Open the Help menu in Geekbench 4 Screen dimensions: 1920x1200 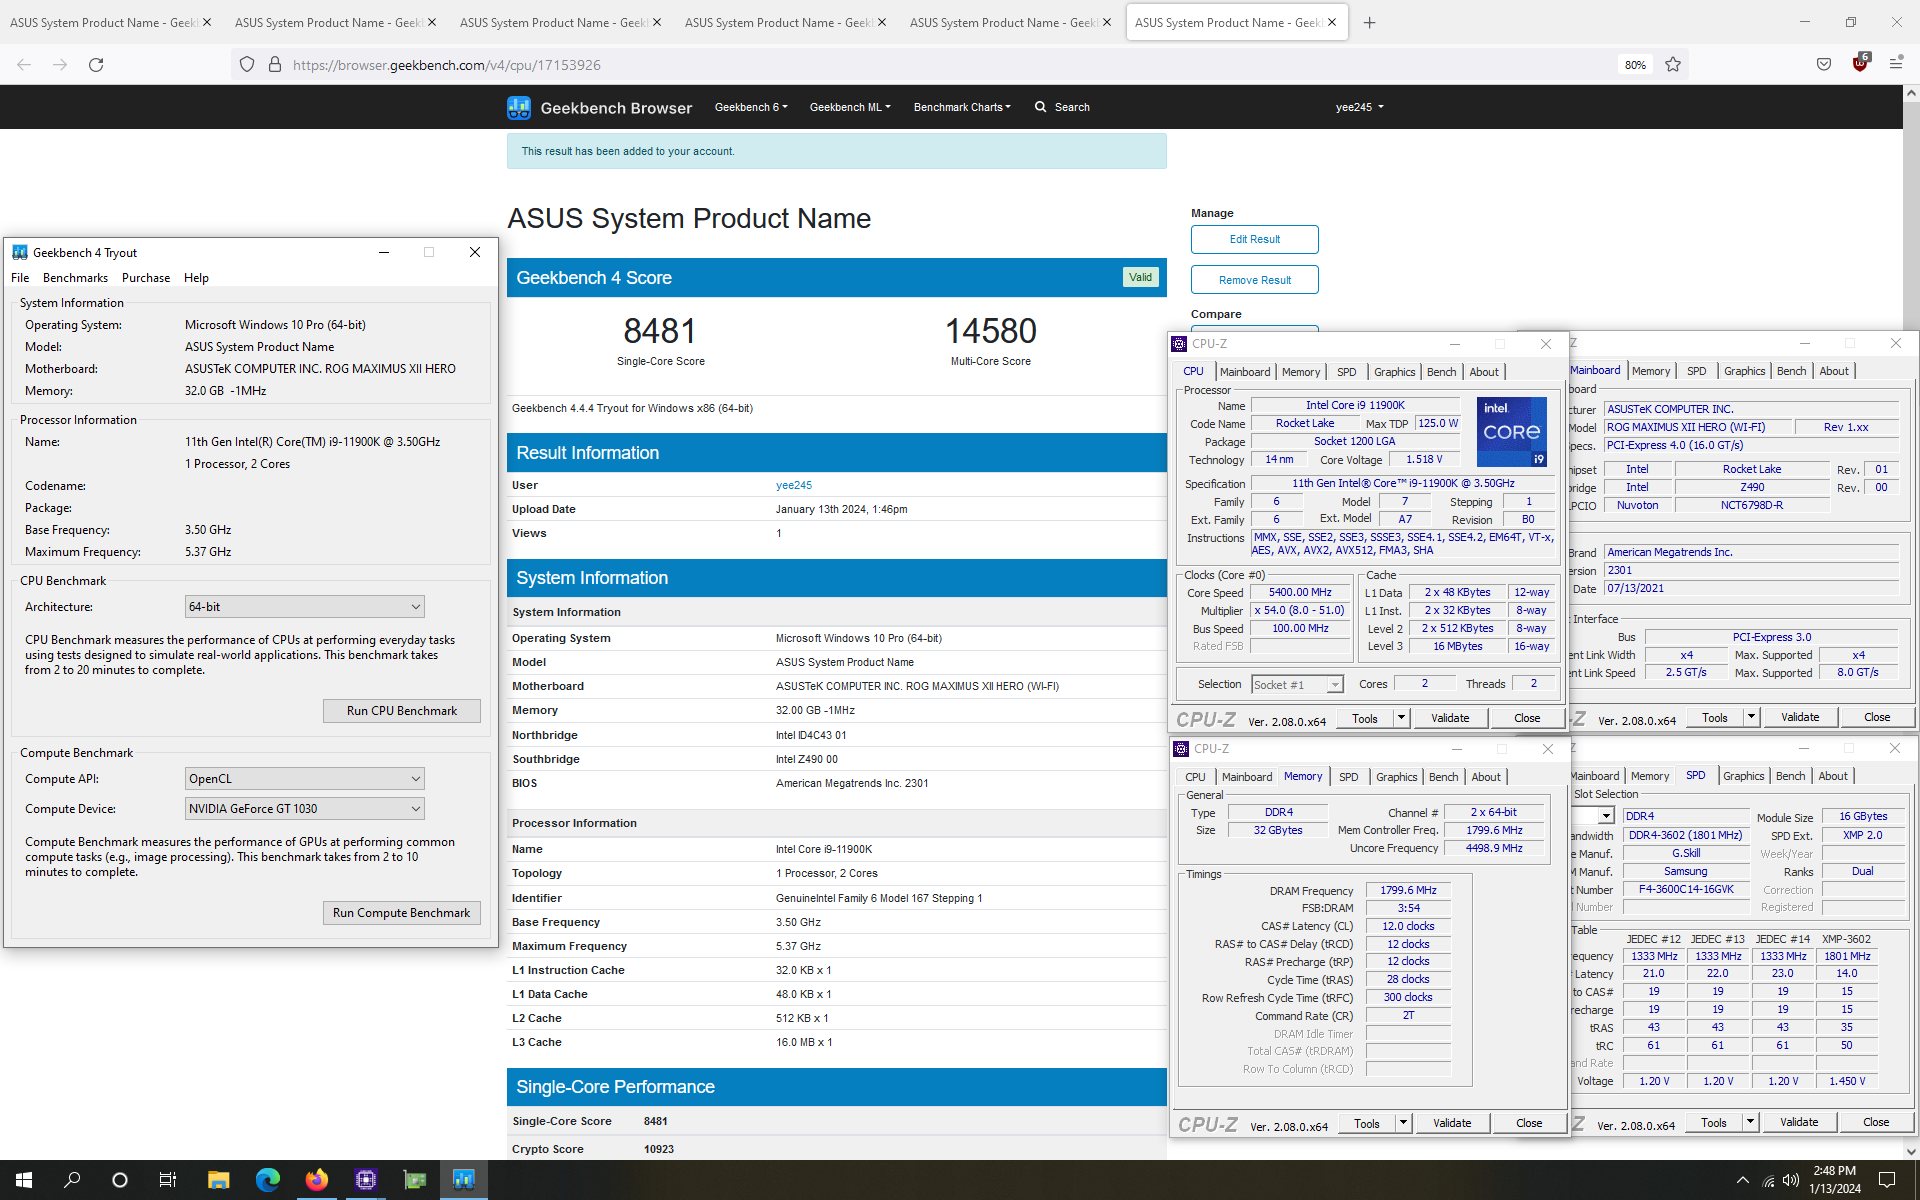pyautogui.click(x=196, y=278)
